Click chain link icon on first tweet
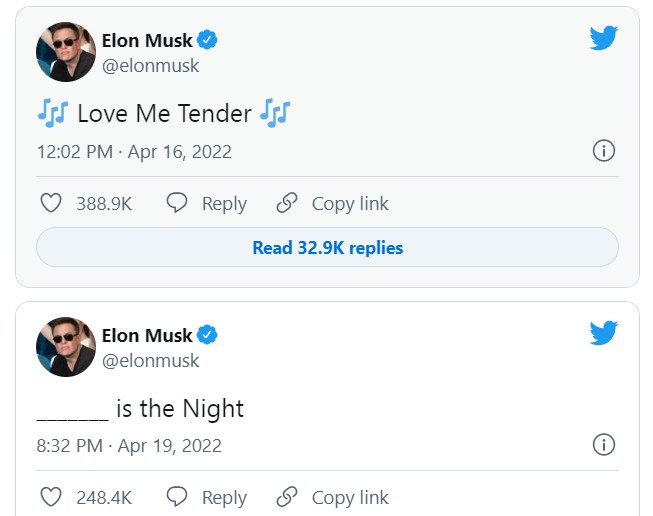This screenshot has height=516, width=653. pyautogui.click(x=287, y=203)
